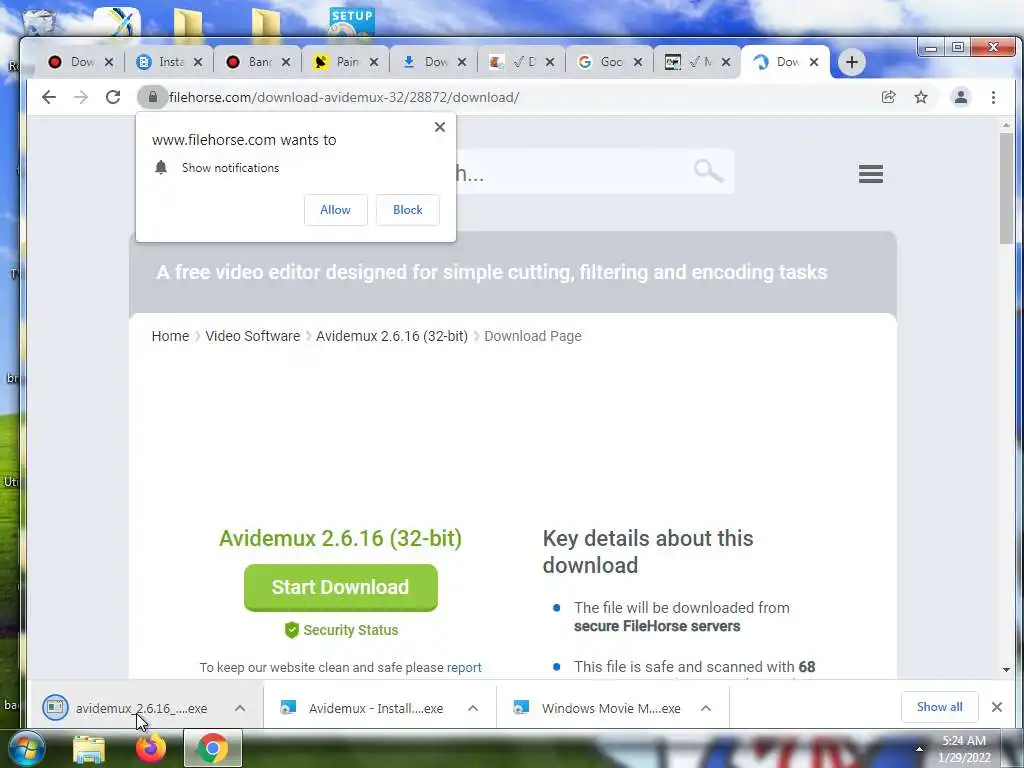
Task: Open FileHorse hamburger menu
Action: tap(871, 174)
